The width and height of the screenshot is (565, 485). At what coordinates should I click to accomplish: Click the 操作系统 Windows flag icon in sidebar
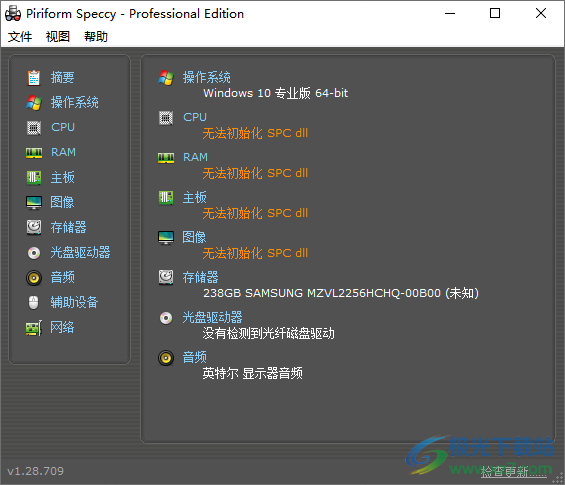pos(34,103)
